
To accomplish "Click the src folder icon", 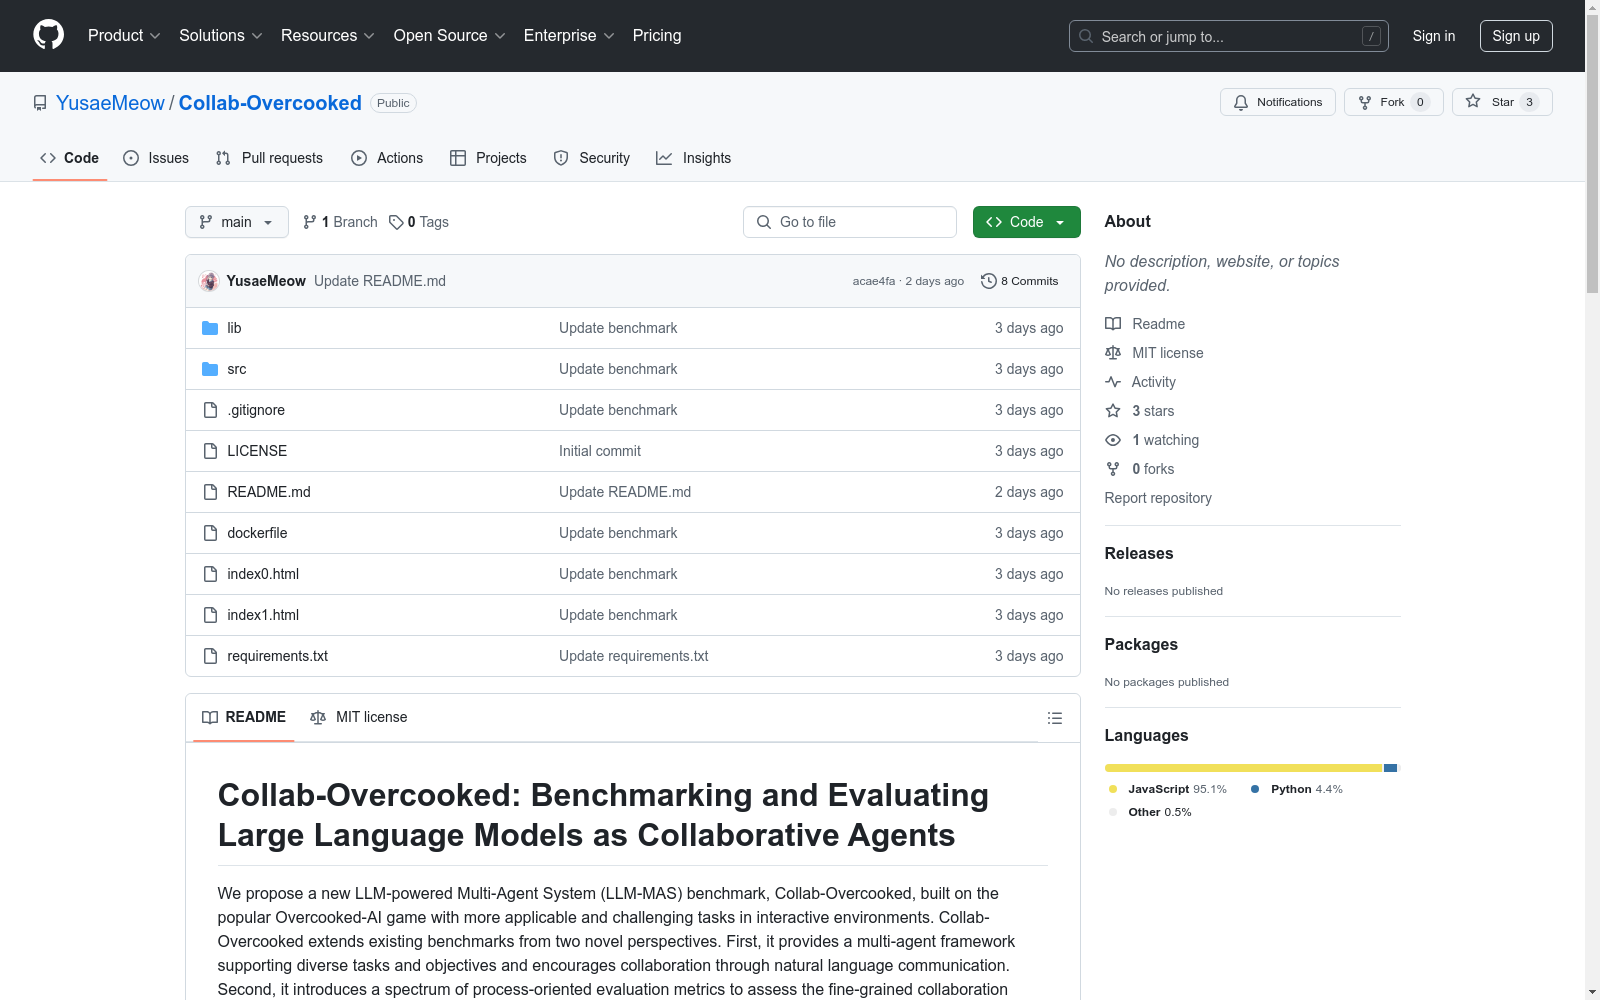I will pos(210,369).
